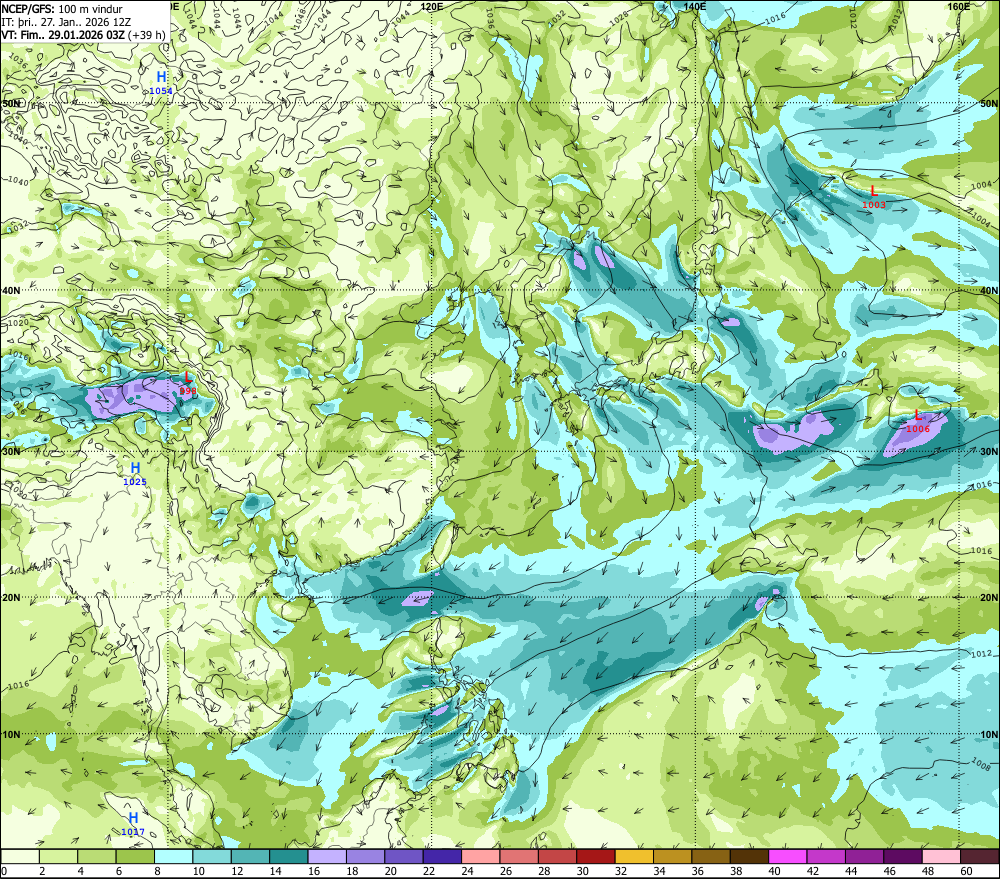Screen dimensions: 1000x879
Task: Pick the dark brown 38–40 legend swatch
Action: 749,856
